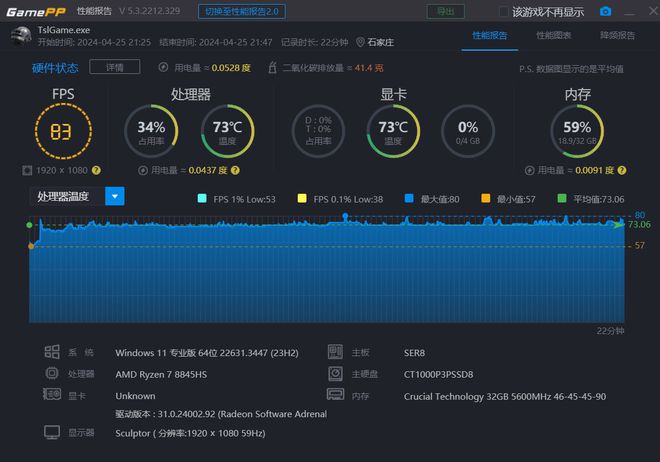Select the 处理器温度 combo box field

[77, 196]
